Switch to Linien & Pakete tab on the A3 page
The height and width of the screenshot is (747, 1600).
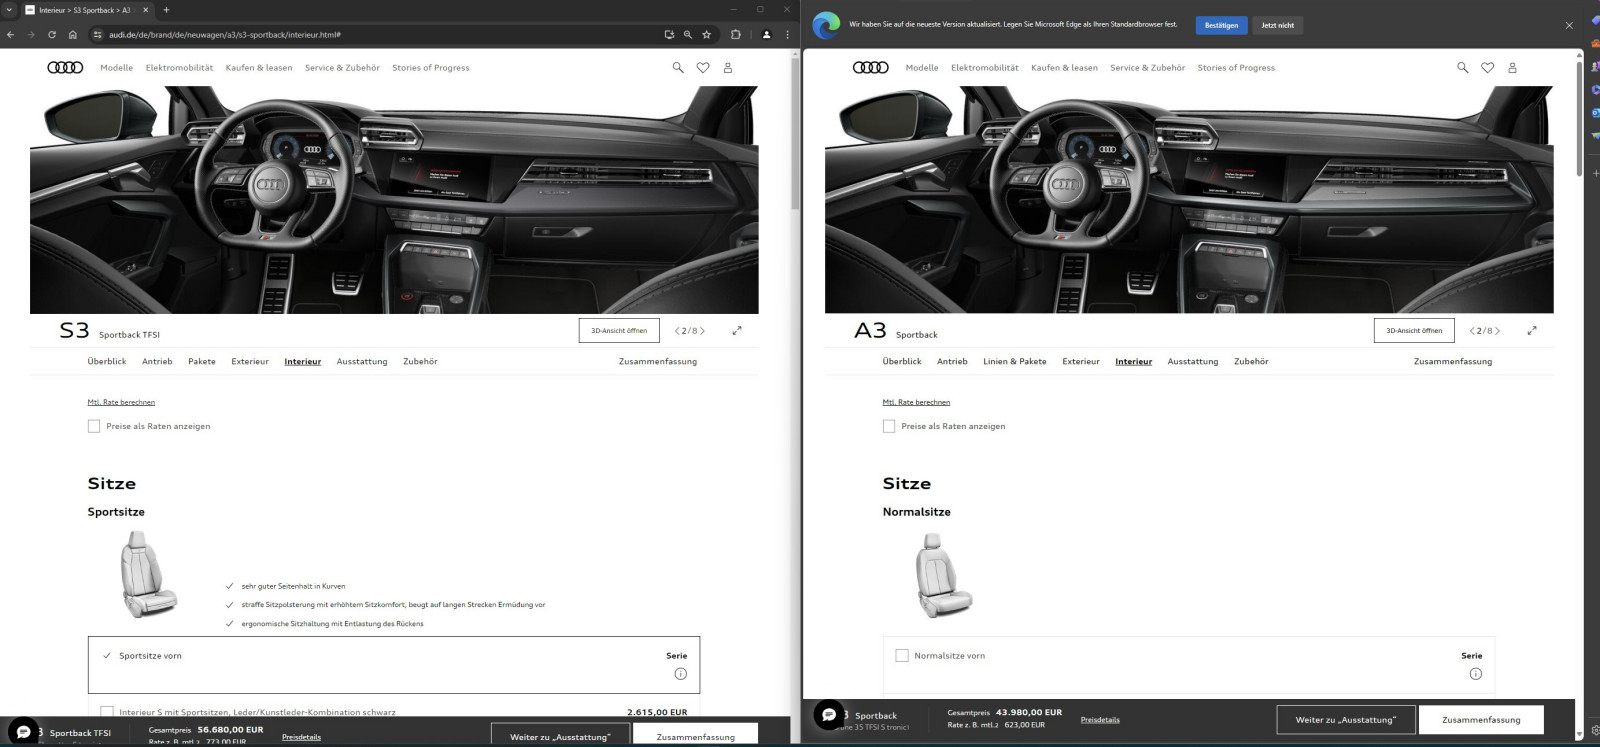pyautogui.click(x=1015, y=361)
